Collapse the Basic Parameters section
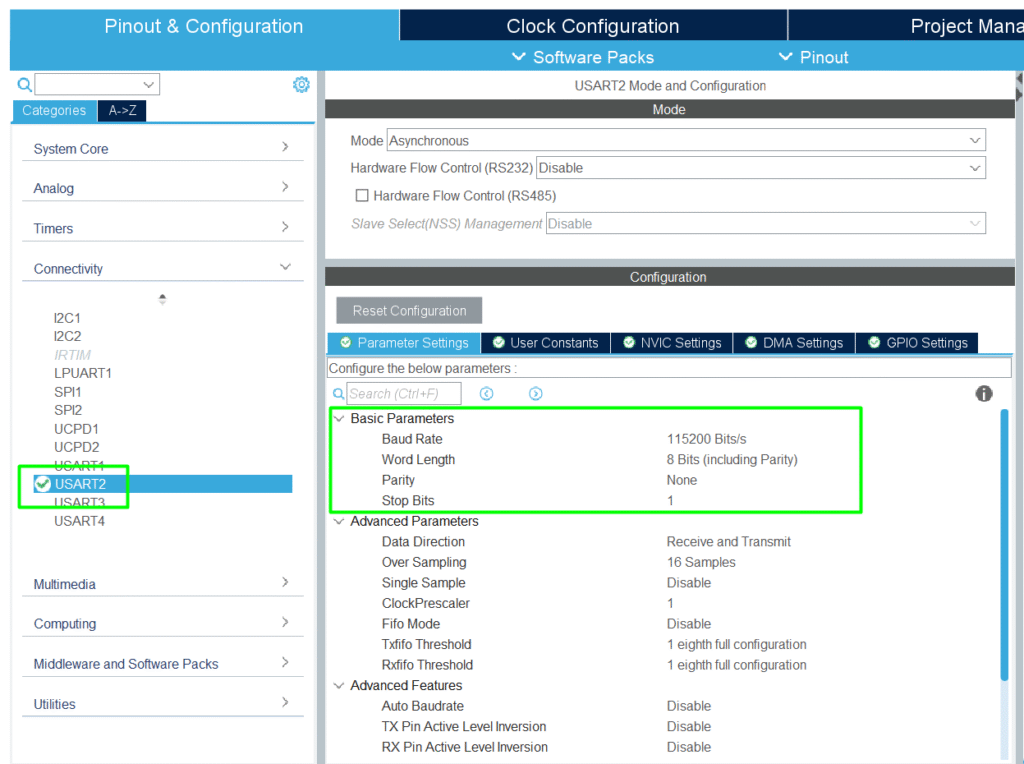 [x=339, y=419]
